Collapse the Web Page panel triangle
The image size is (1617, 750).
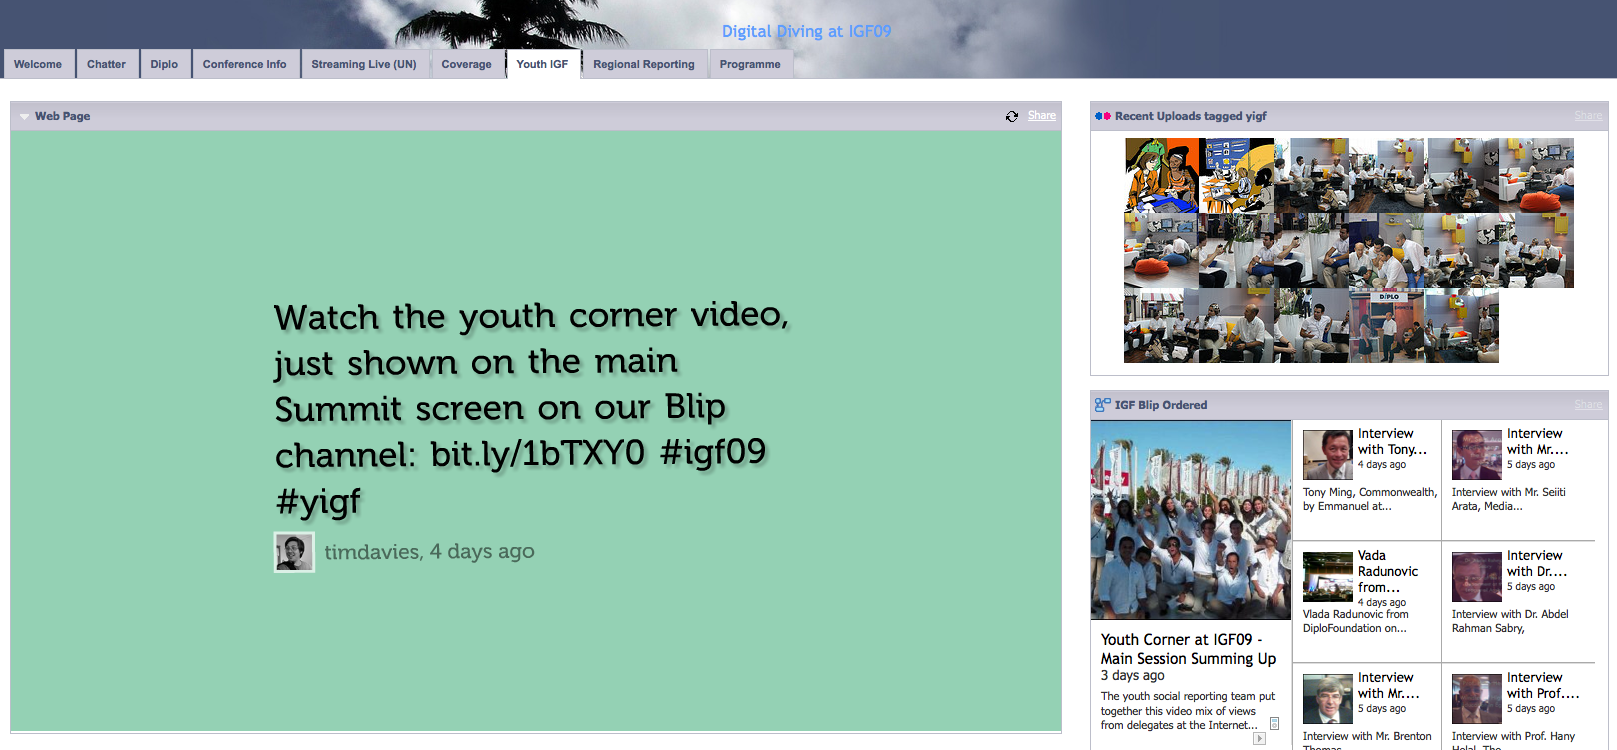click(24, 117)
